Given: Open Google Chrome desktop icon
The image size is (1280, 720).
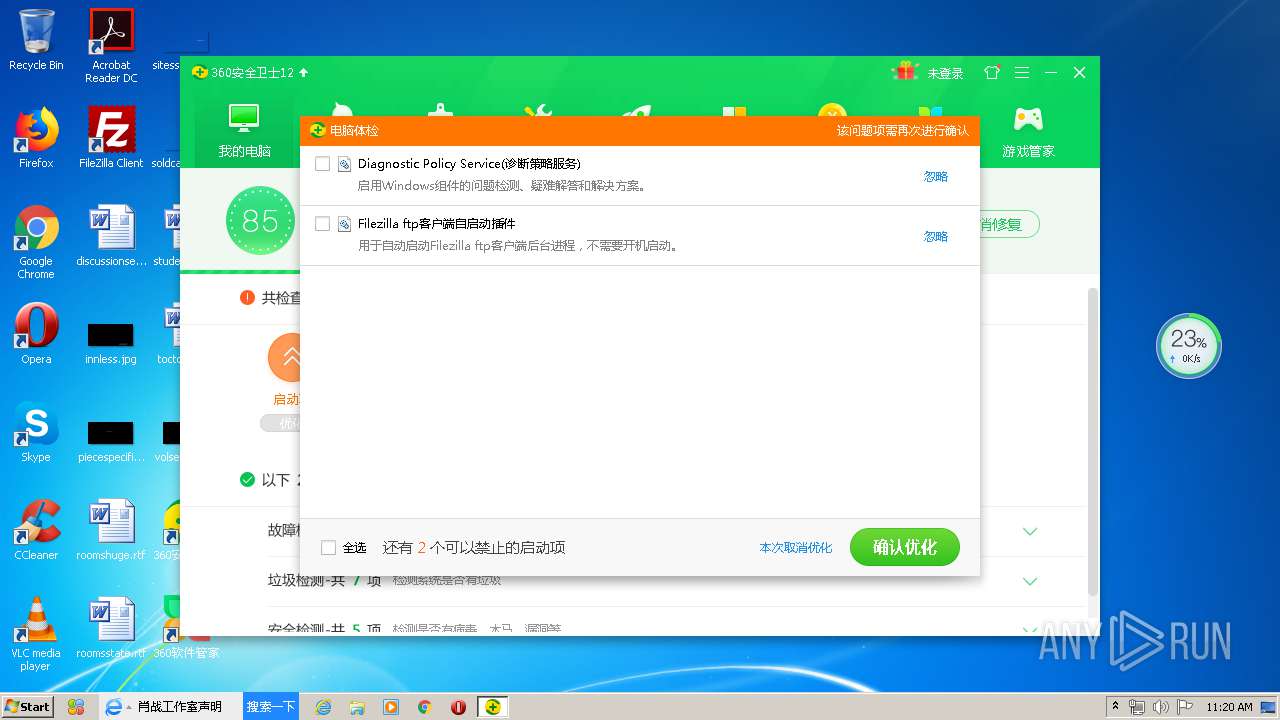Looking at the screenshot, I should coord(36,242).
